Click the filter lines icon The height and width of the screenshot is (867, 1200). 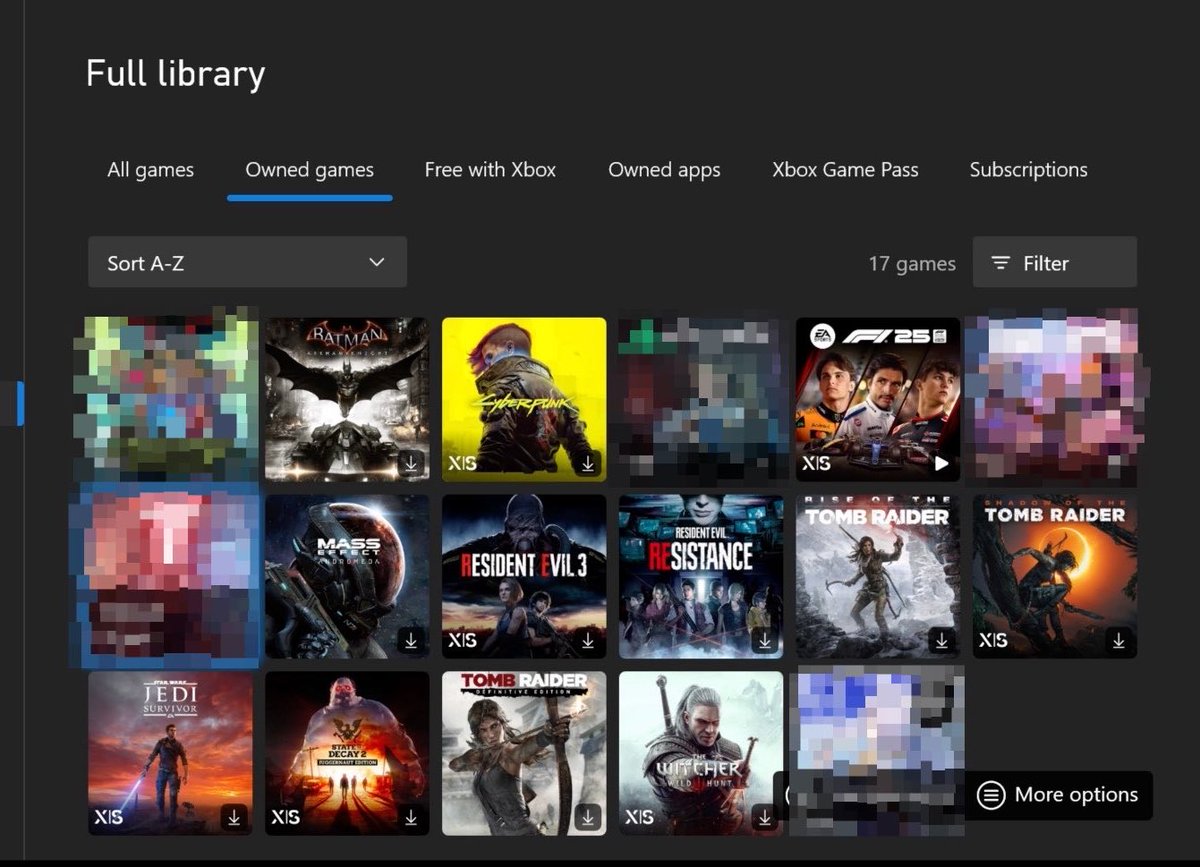(1000, 263)
